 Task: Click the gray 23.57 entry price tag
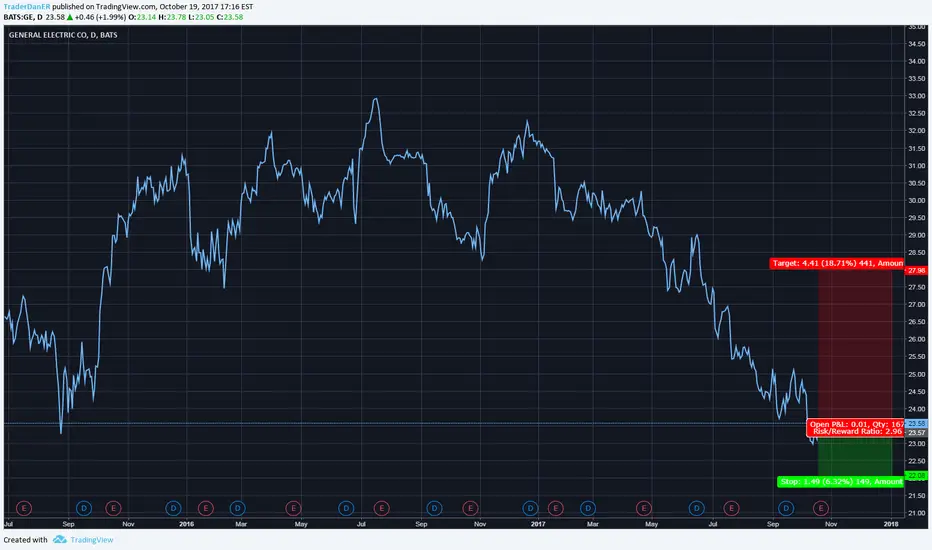(x=916, y=432)
